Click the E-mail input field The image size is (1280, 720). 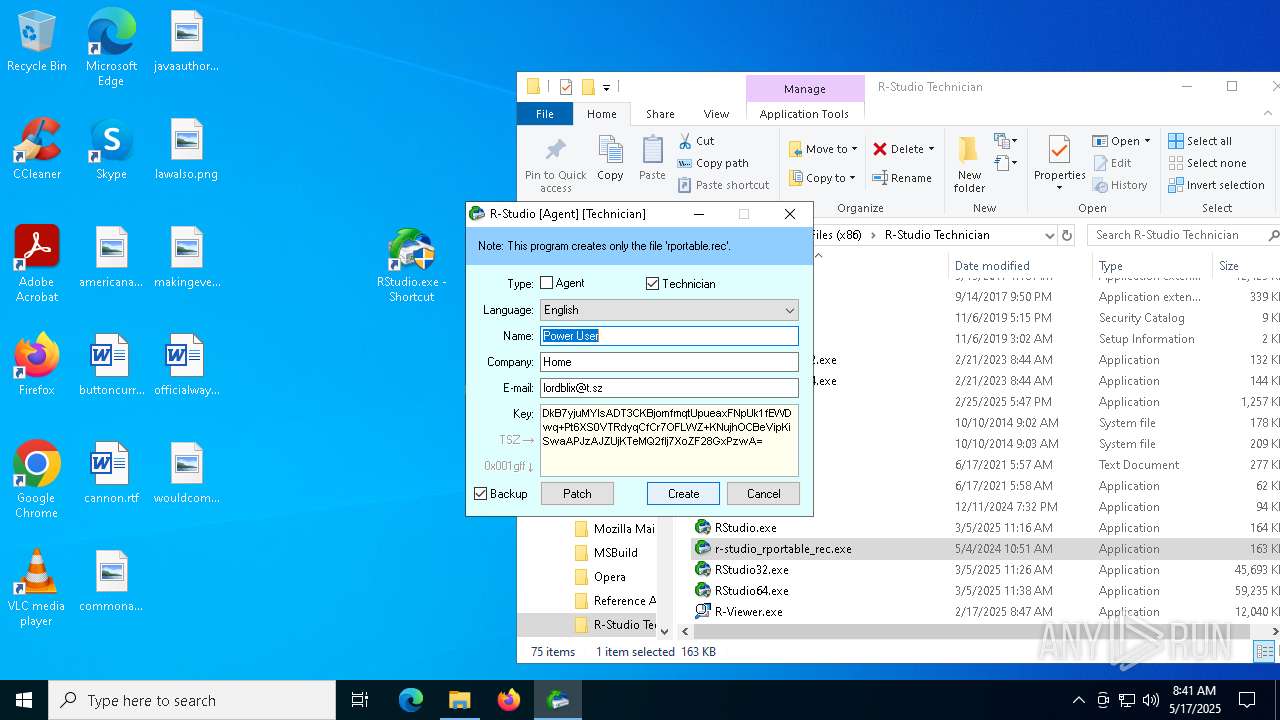tap(669, 388)
